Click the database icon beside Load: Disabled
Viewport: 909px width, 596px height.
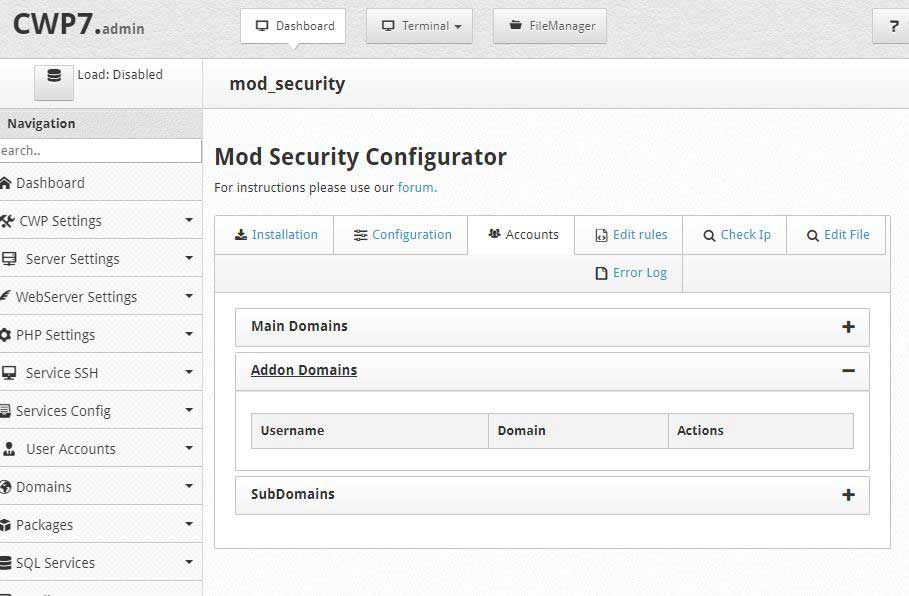[x=54, y=76]
